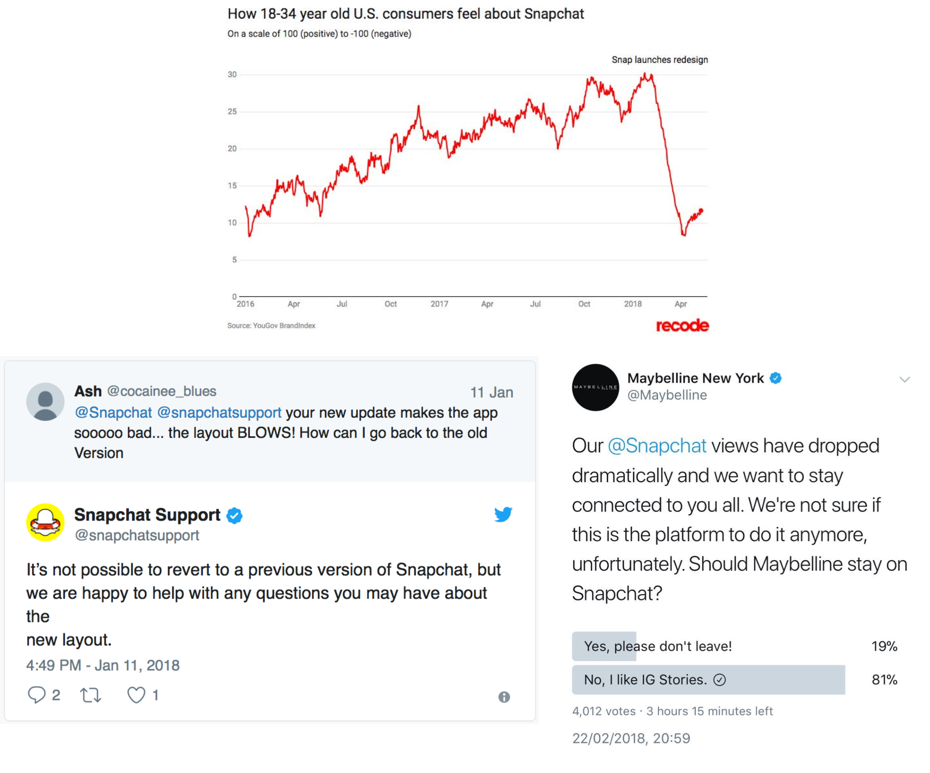Open the Snapchat Support ghost avatar

45,522
